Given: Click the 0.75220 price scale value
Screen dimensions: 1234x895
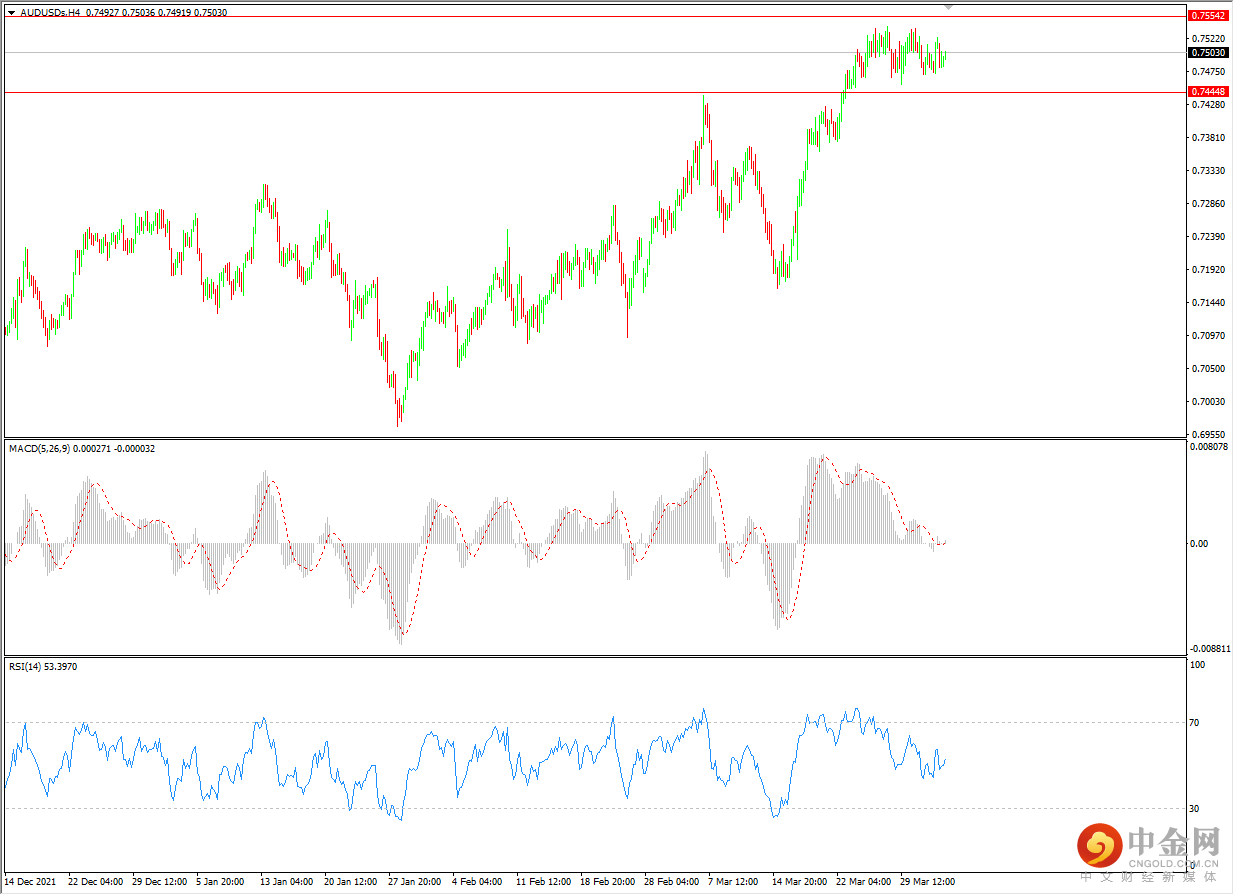Looking at the screenshot, I should click(1208, 39).
